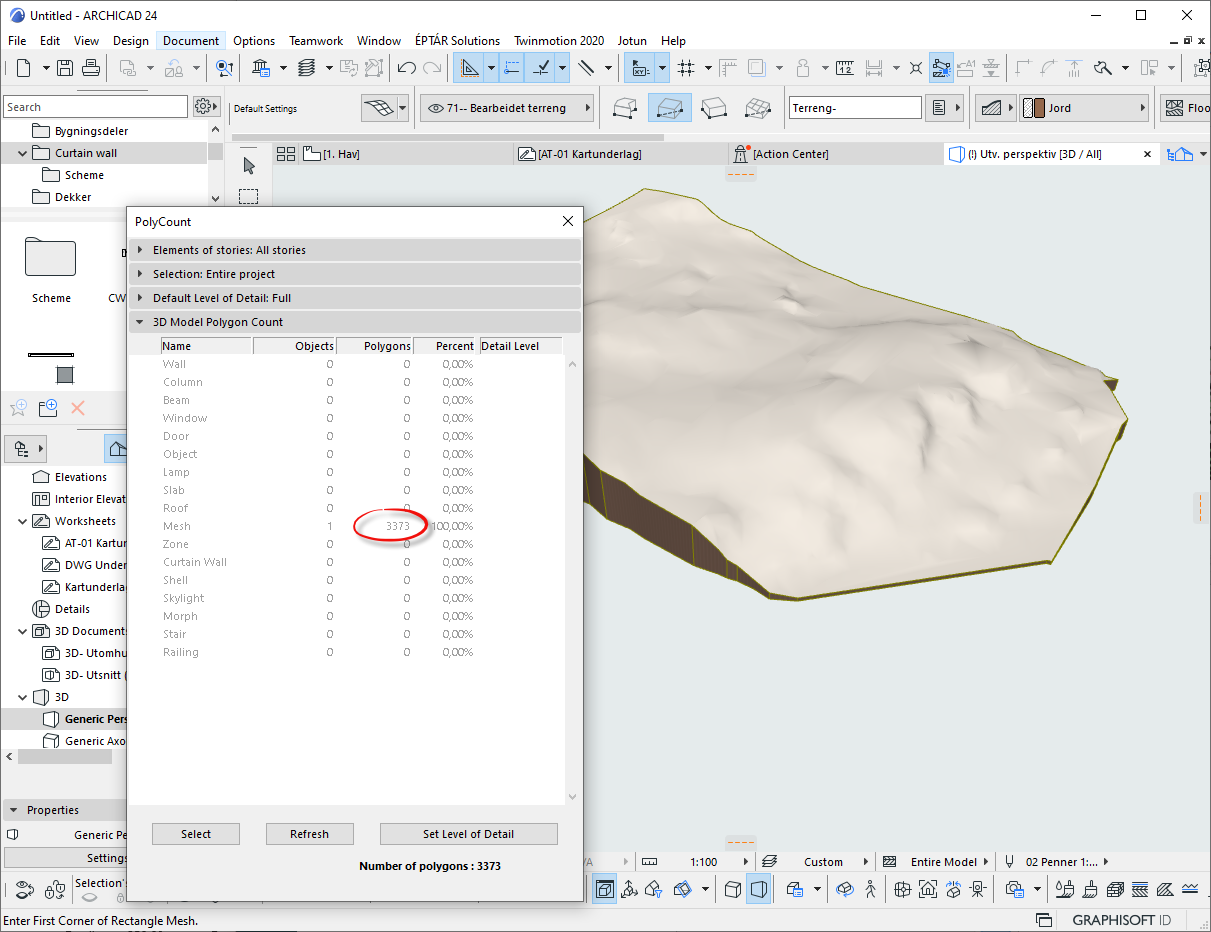The width and height of the screenshot is (1211, 932).
Task: Click the new favorite star icon
Action: coord(18,408)
